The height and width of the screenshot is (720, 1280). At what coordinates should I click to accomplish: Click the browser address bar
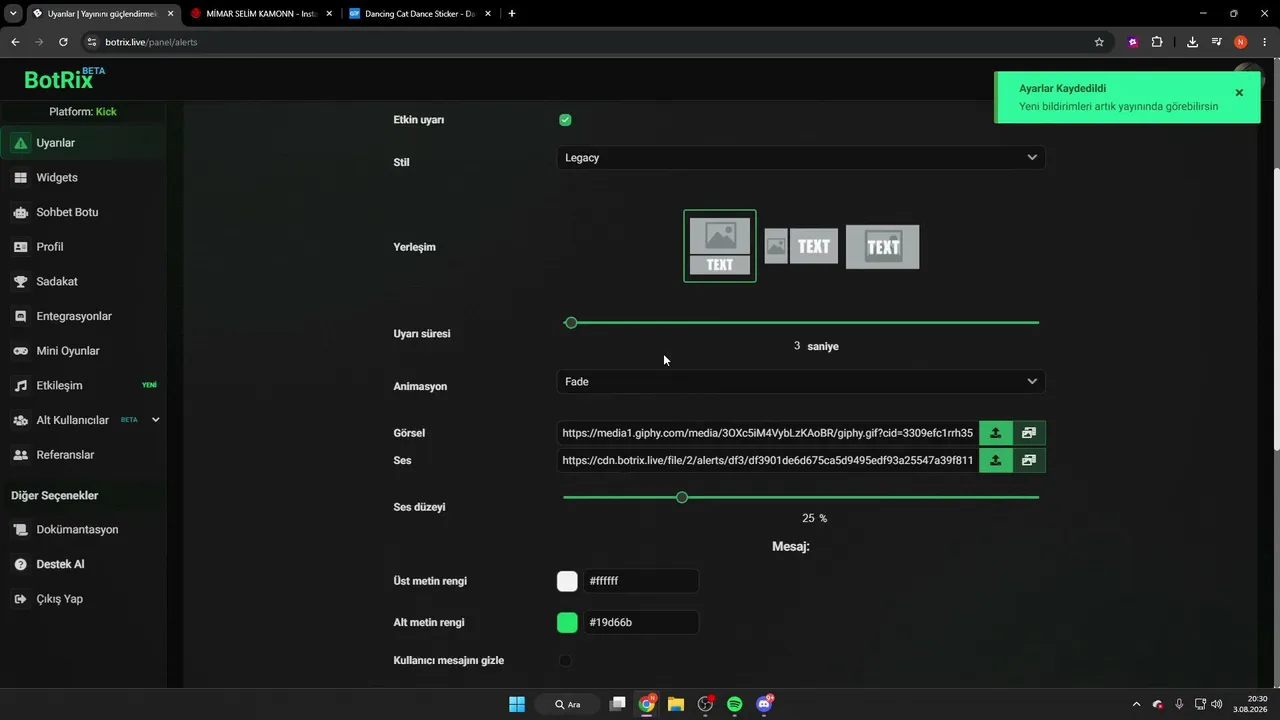pos(590,42)
